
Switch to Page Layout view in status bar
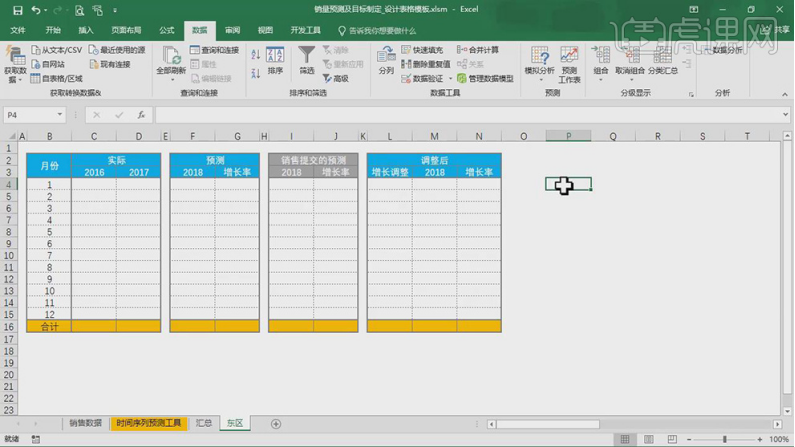point(648,439)
